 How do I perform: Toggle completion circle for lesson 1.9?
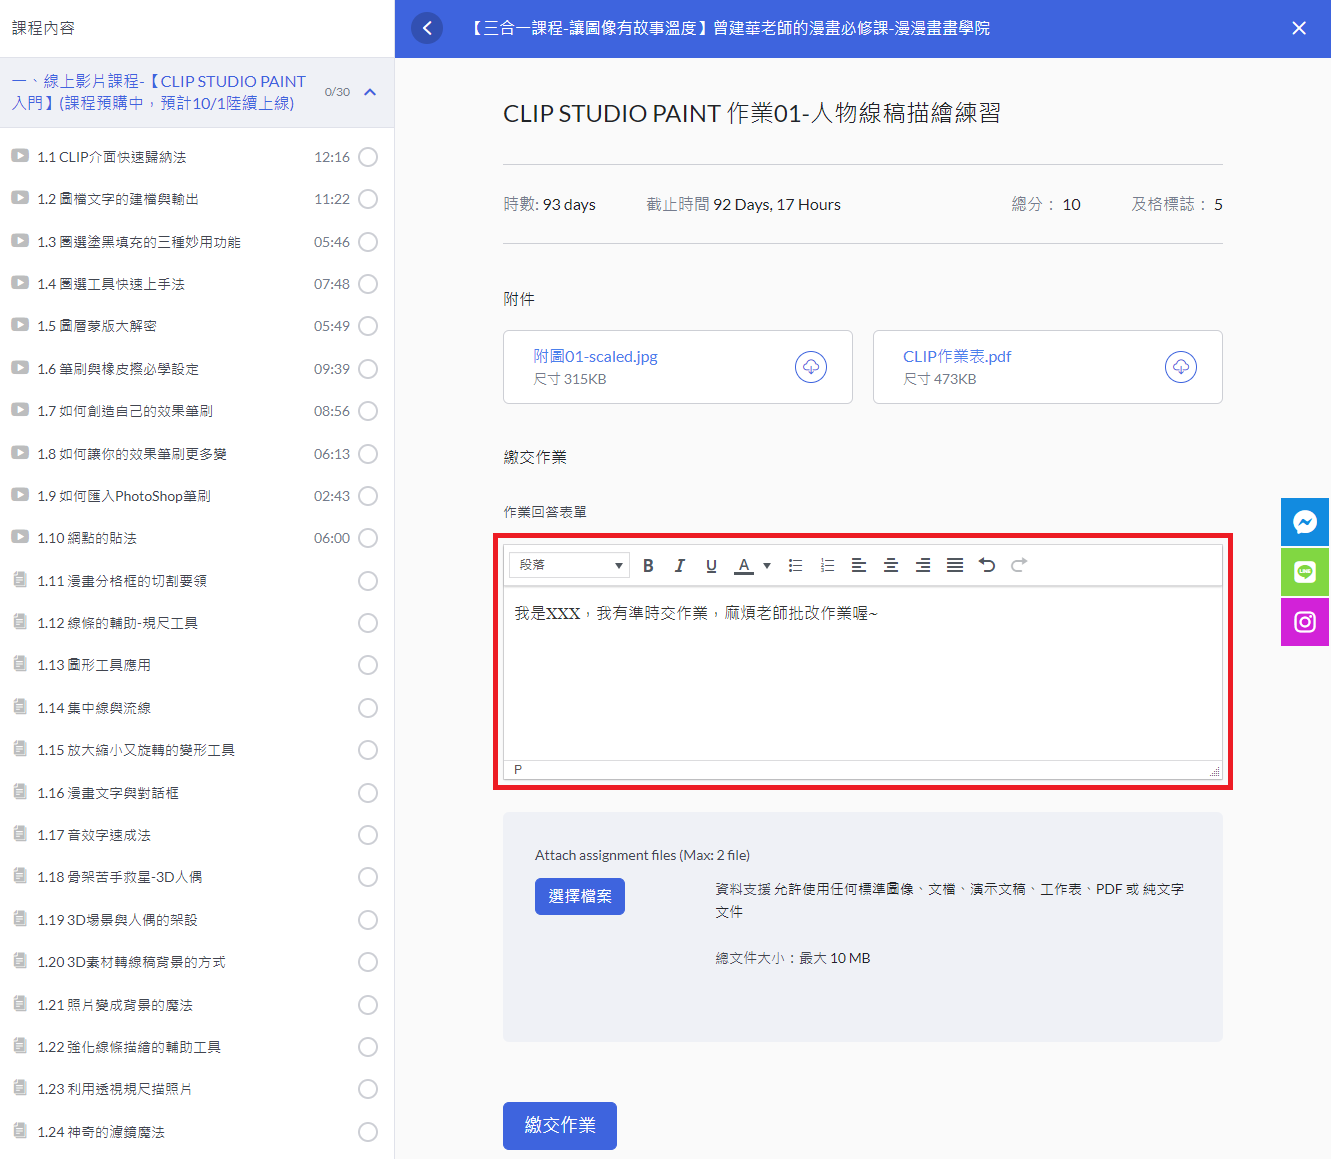pos(368,496)
